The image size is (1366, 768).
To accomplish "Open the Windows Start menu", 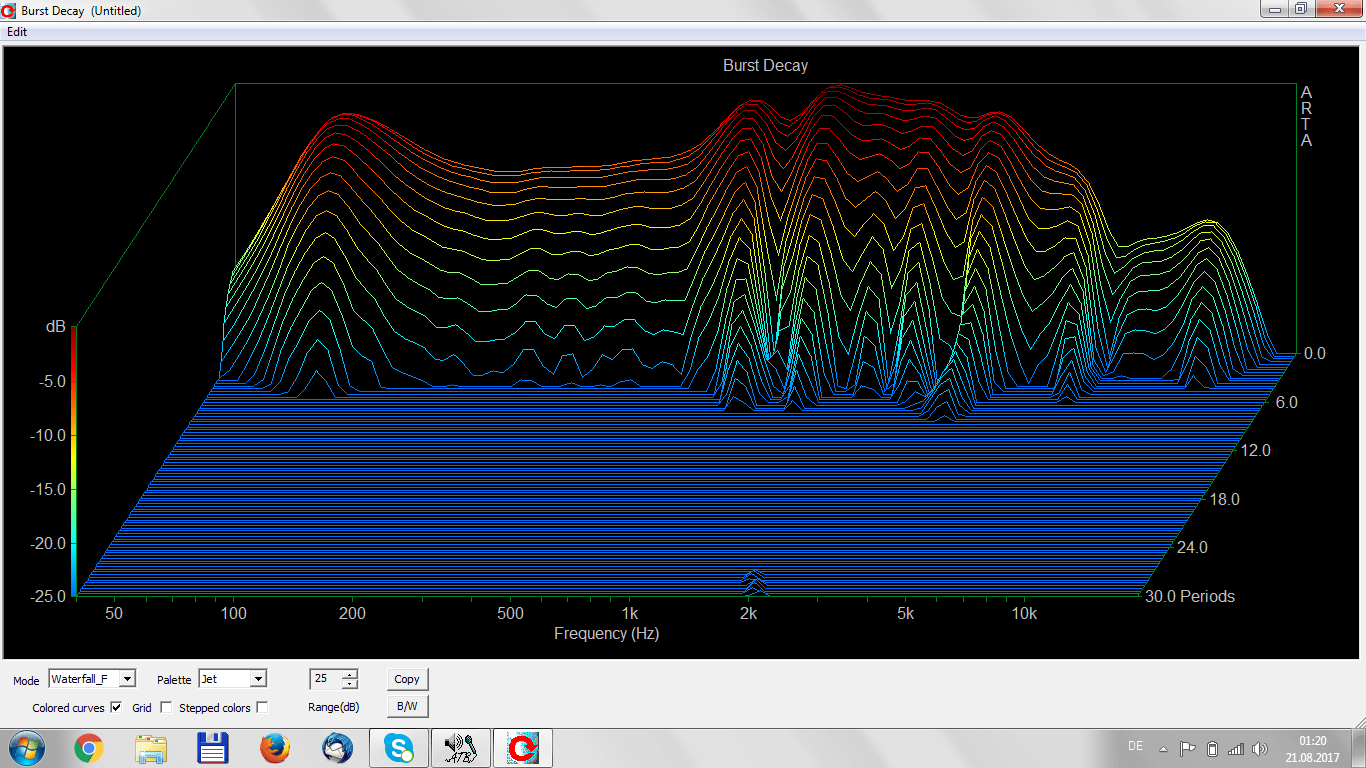I will pos(26,748).
